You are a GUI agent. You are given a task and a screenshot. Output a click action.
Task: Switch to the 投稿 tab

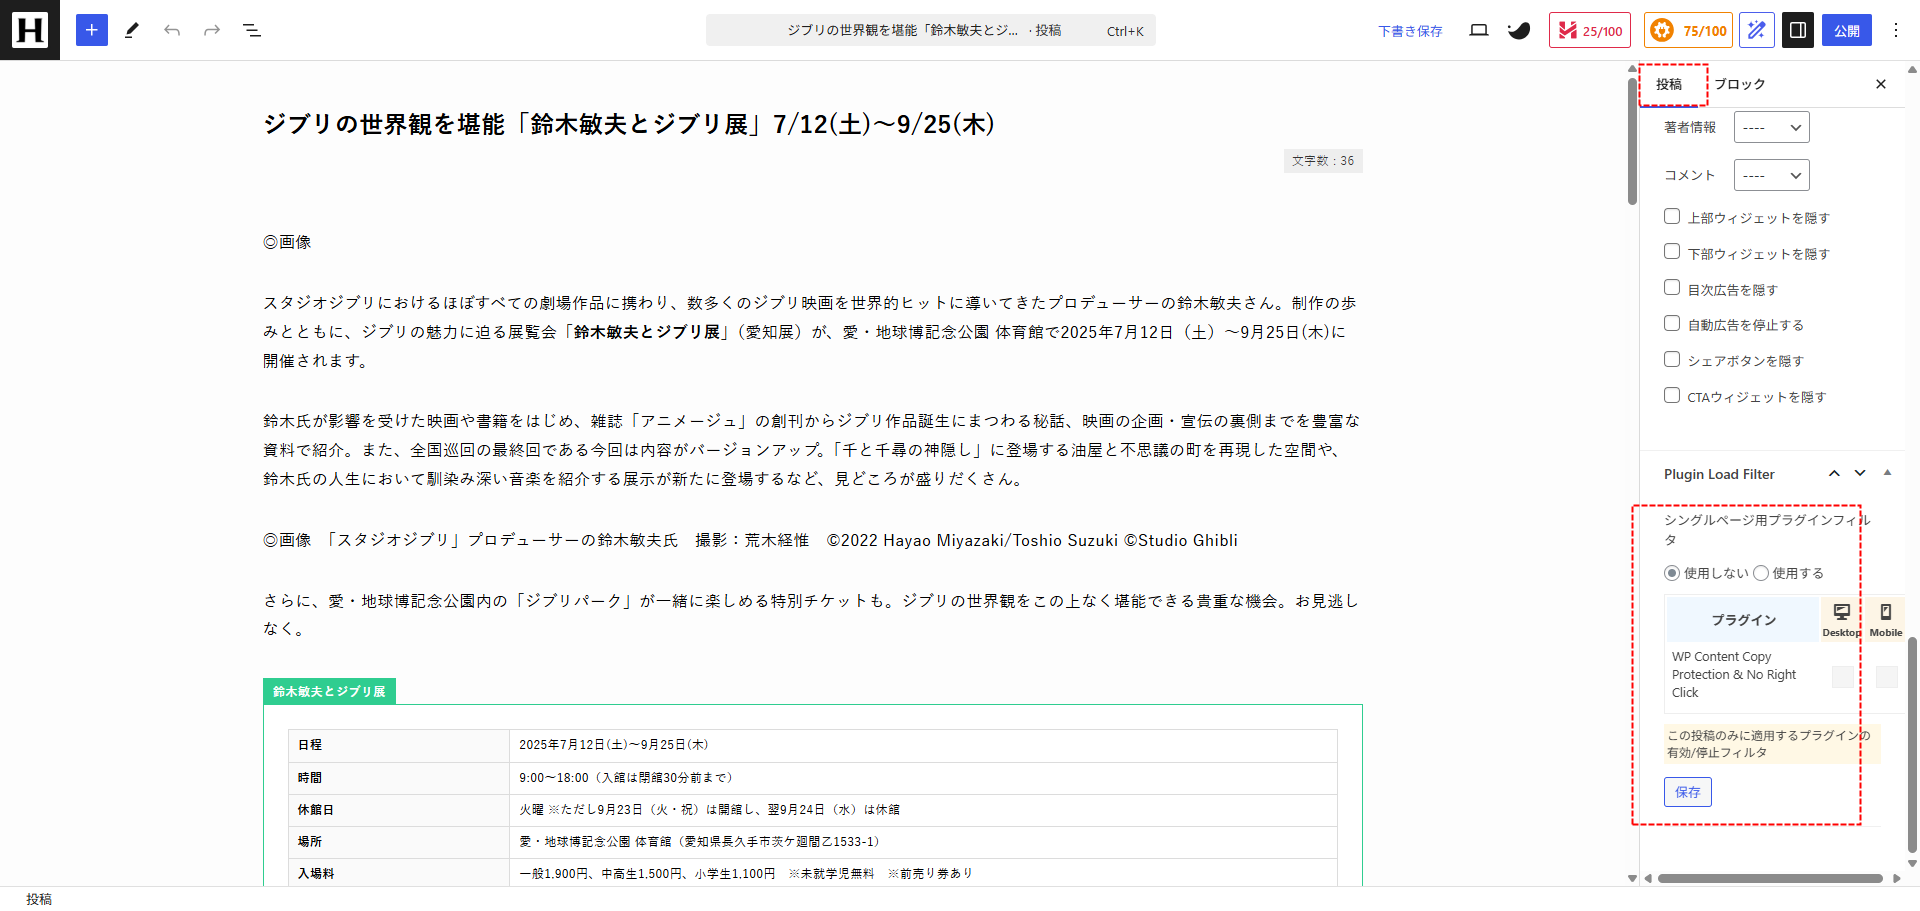click(x=1669, y=84)
